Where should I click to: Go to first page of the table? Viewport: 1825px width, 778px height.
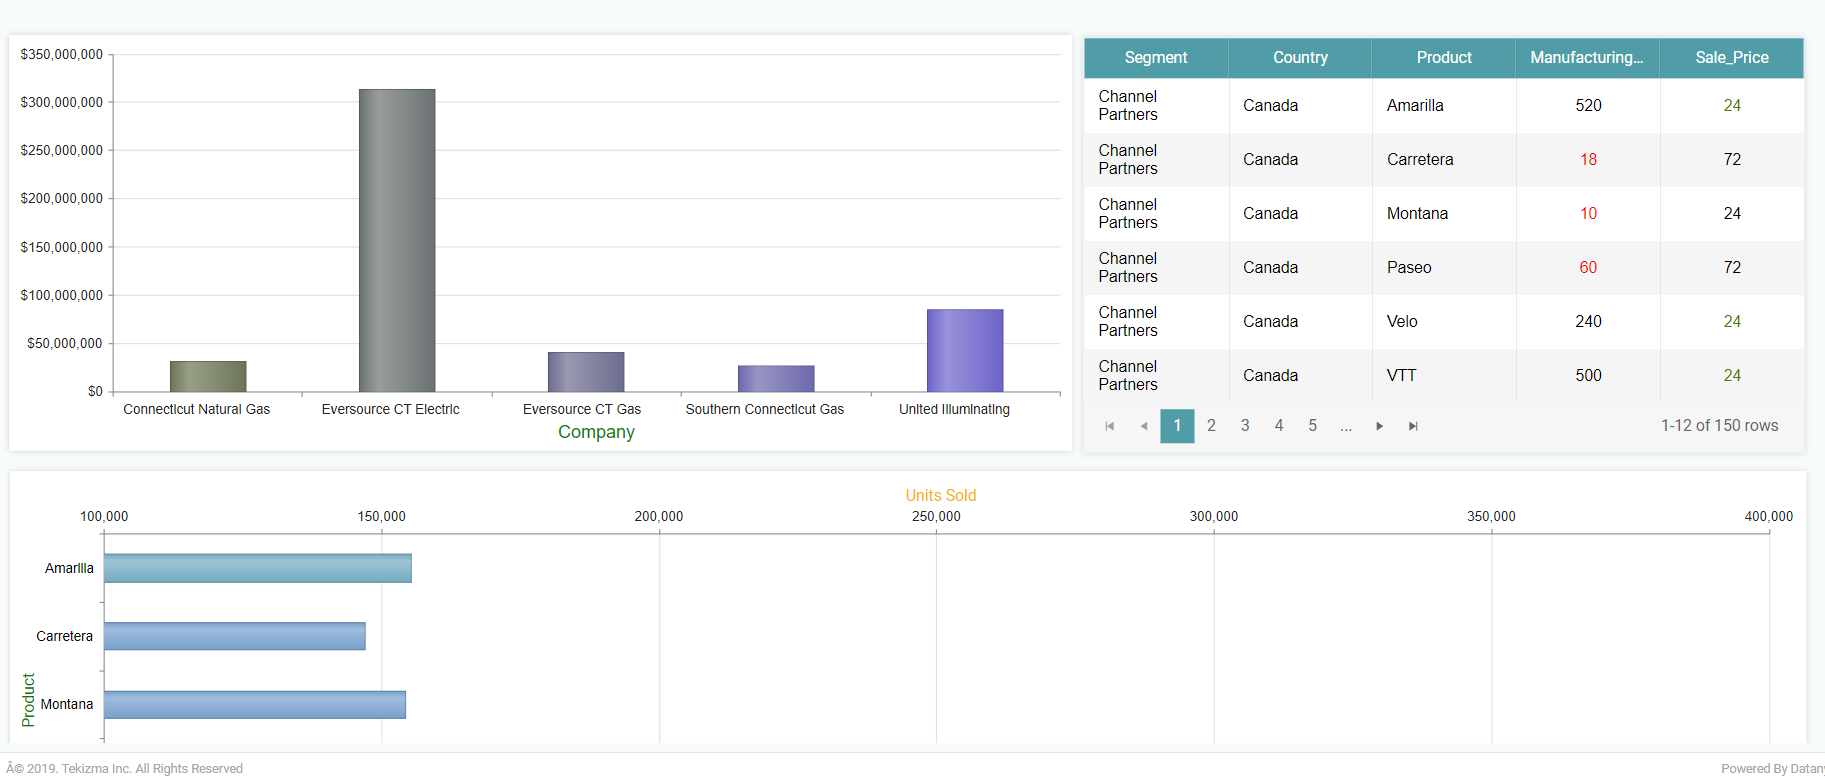(1109, 426)
